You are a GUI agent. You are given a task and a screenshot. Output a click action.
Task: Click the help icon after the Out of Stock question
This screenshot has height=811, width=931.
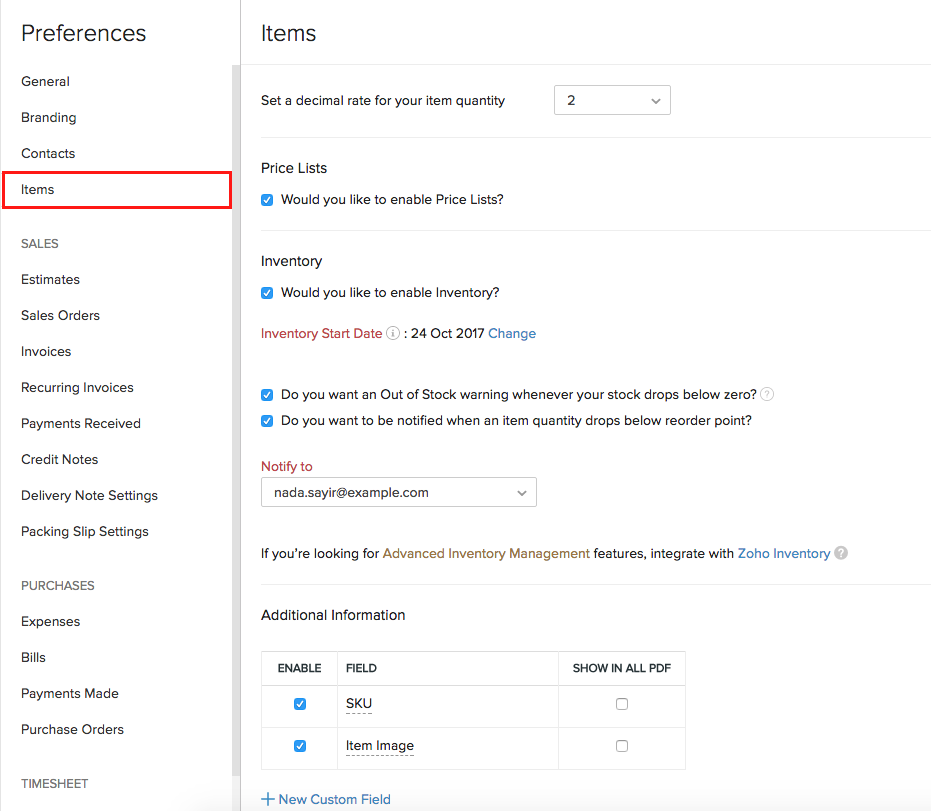pyautogui.click(x=766, y=394)
